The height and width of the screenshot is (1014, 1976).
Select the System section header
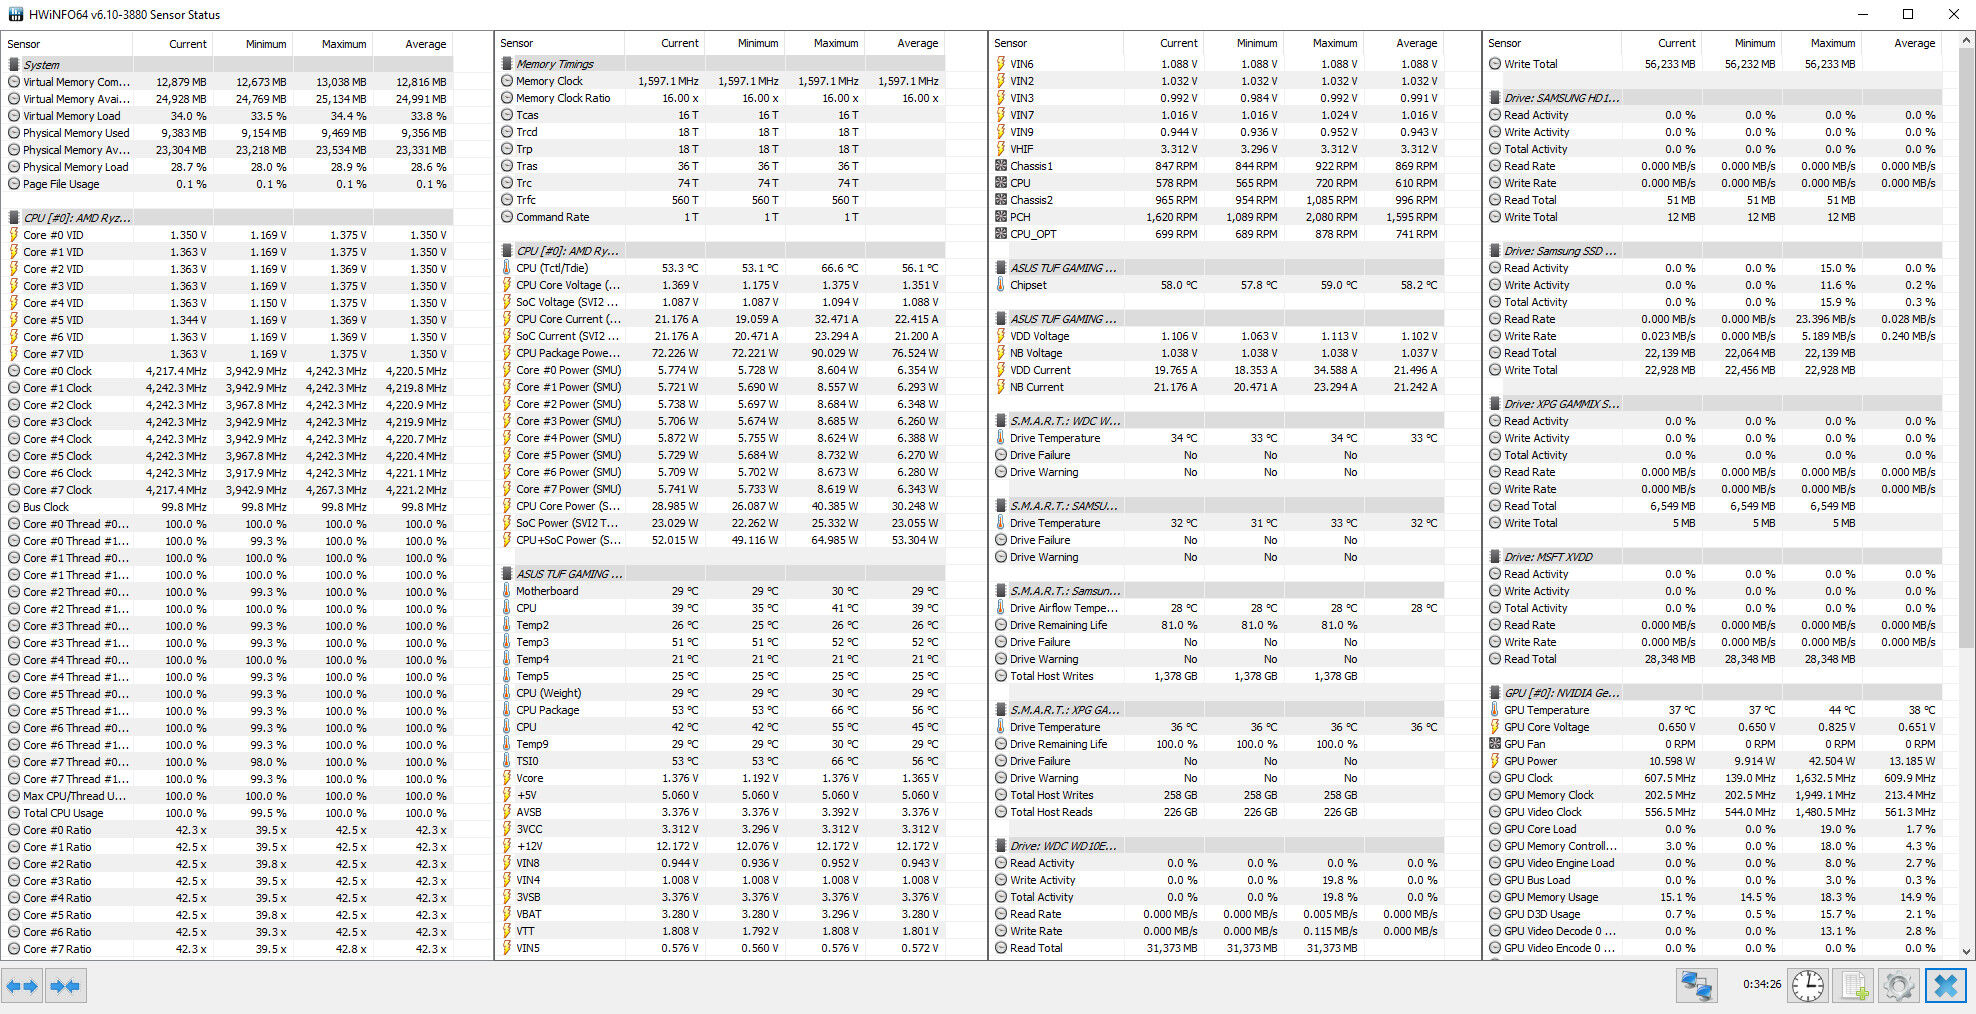[x=227, y=65]
